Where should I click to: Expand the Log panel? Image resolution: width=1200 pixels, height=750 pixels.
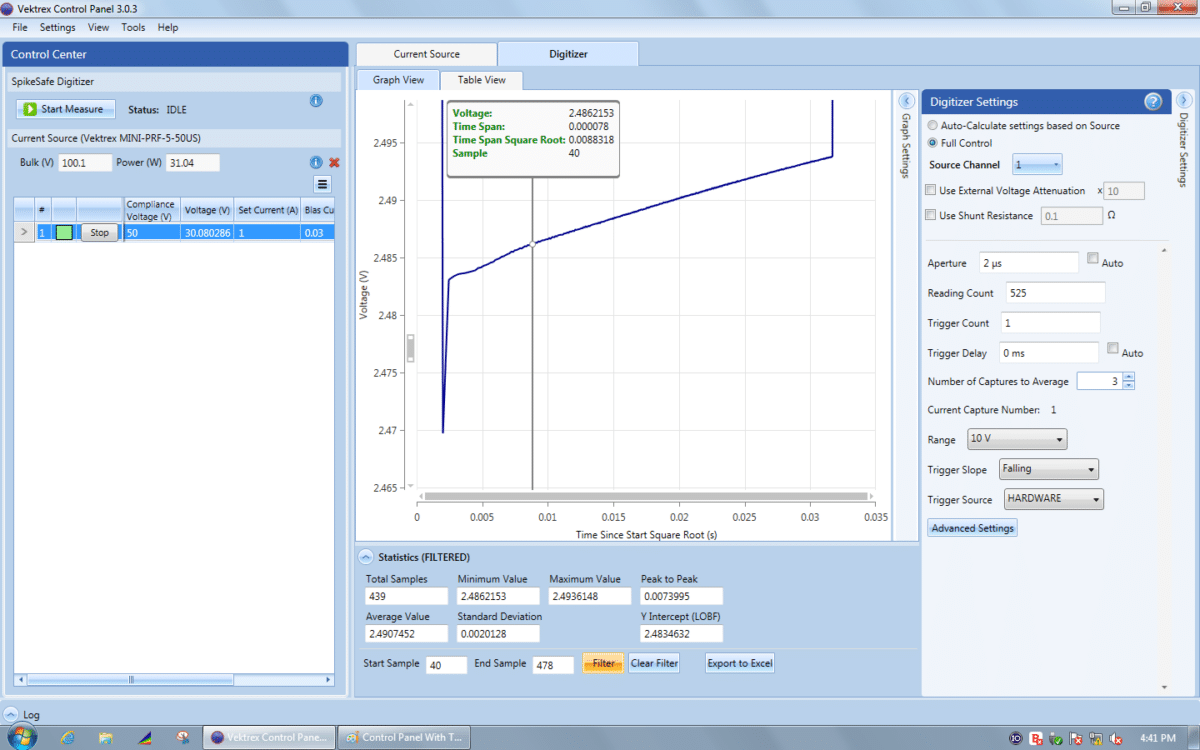tap(10, 715)
